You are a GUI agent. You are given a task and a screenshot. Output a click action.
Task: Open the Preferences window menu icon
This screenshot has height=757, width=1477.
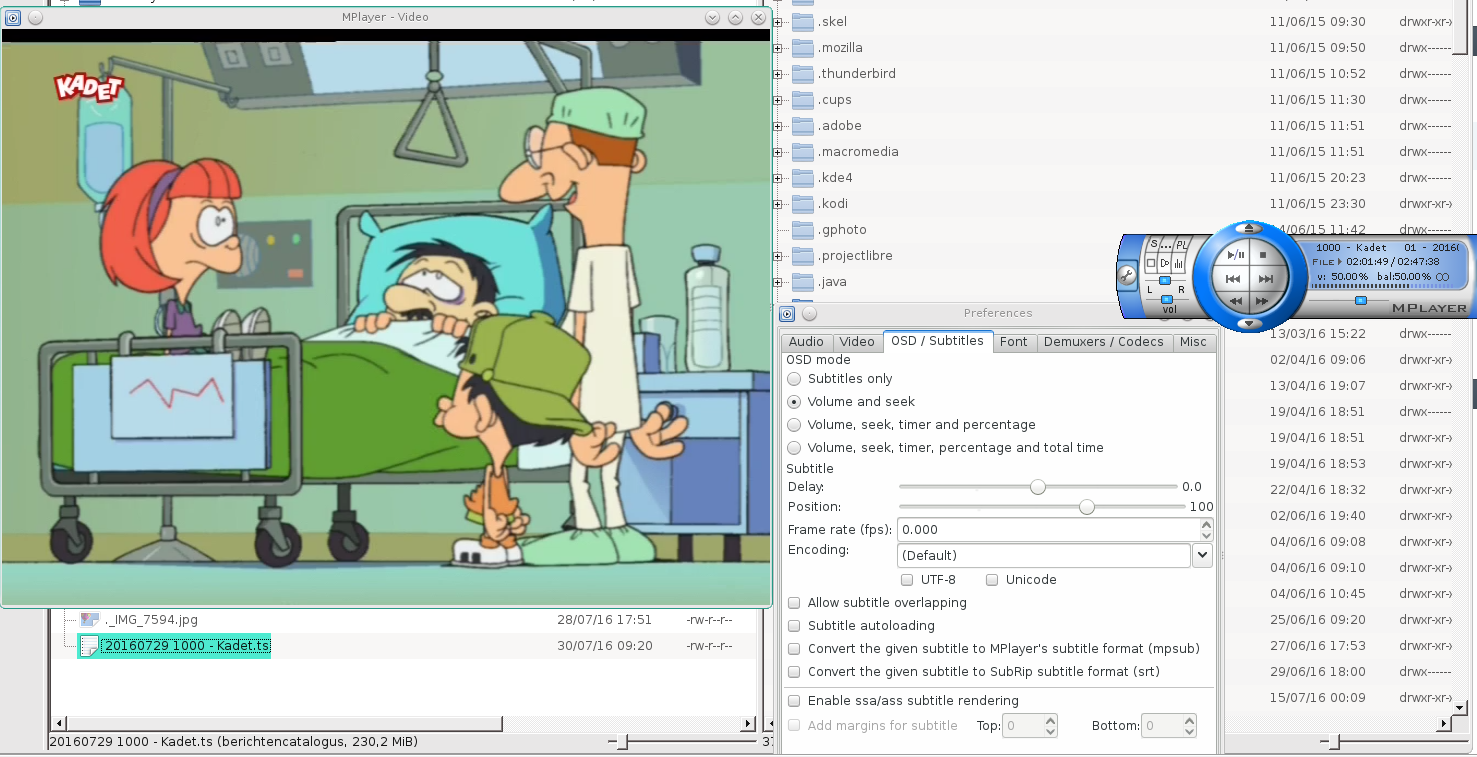pos(787,314)
